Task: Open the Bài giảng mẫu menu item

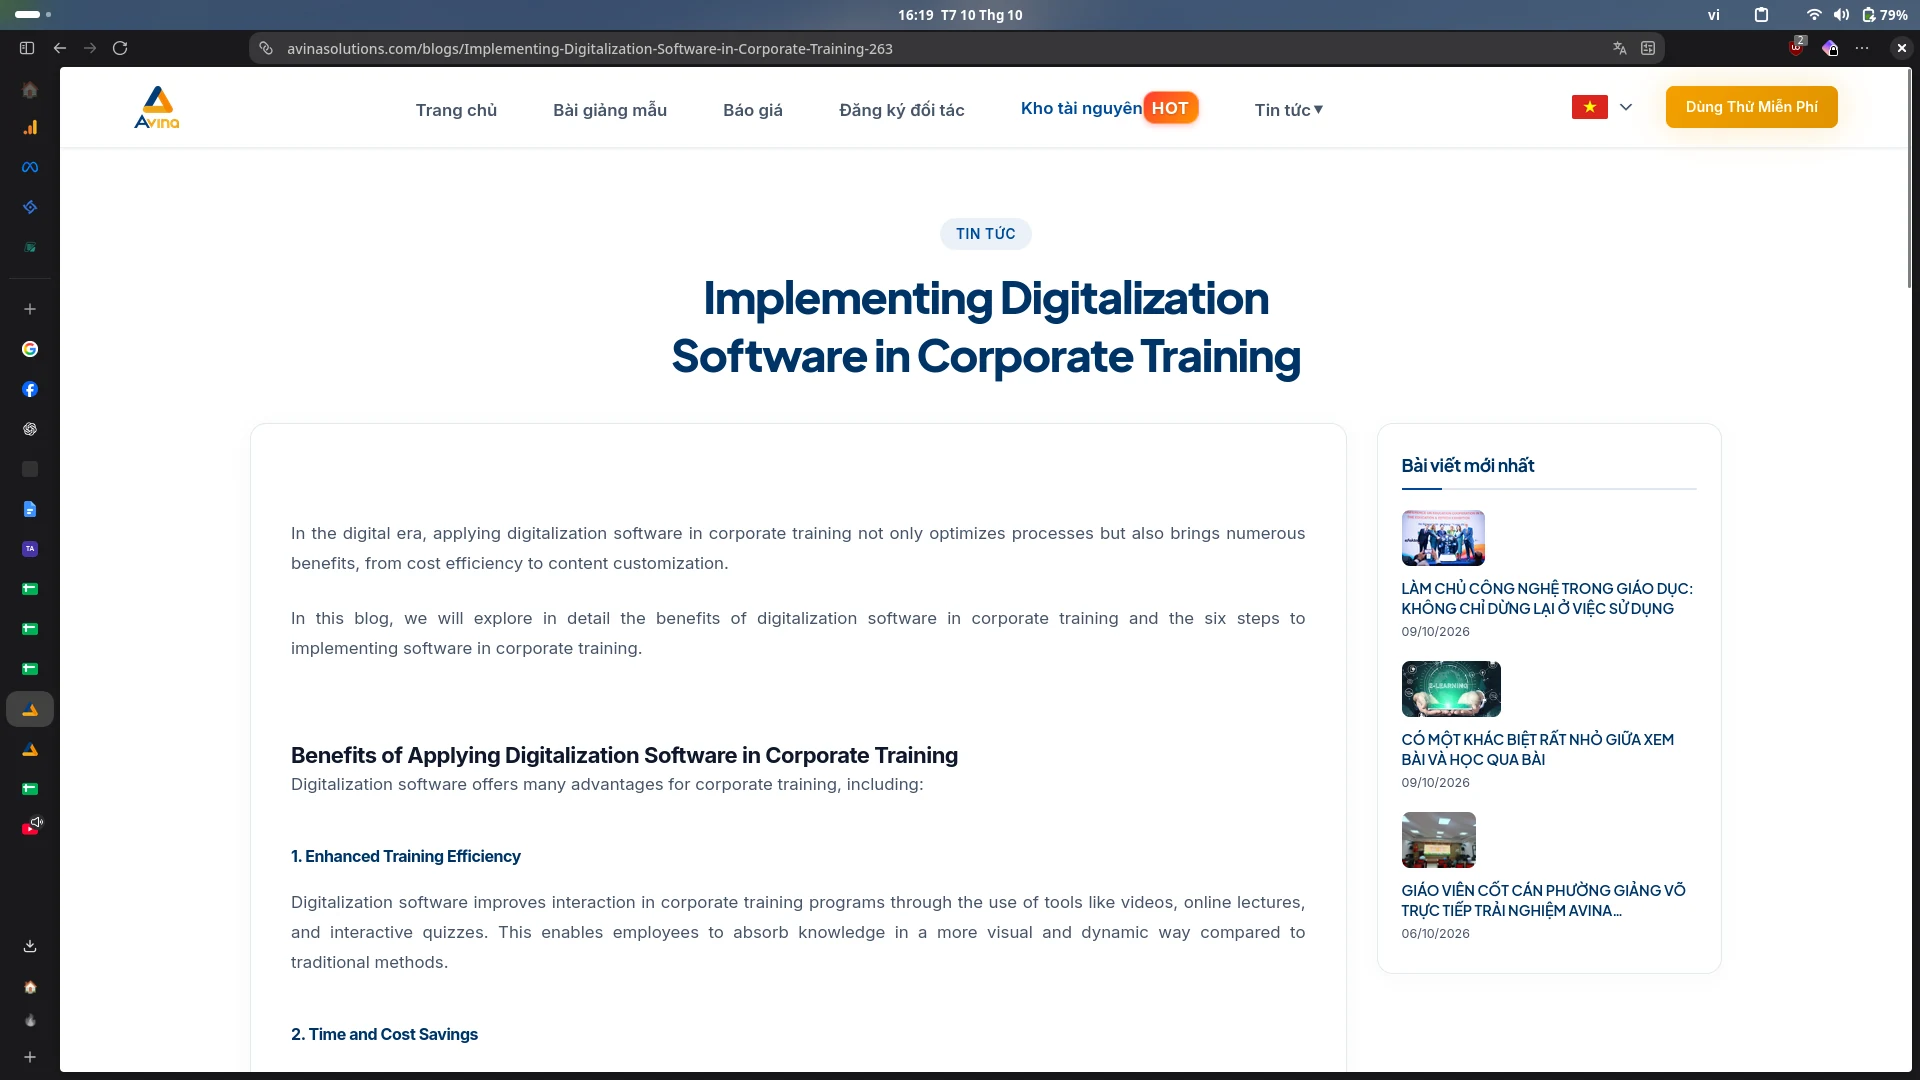Action: click(x=610, y=110)
